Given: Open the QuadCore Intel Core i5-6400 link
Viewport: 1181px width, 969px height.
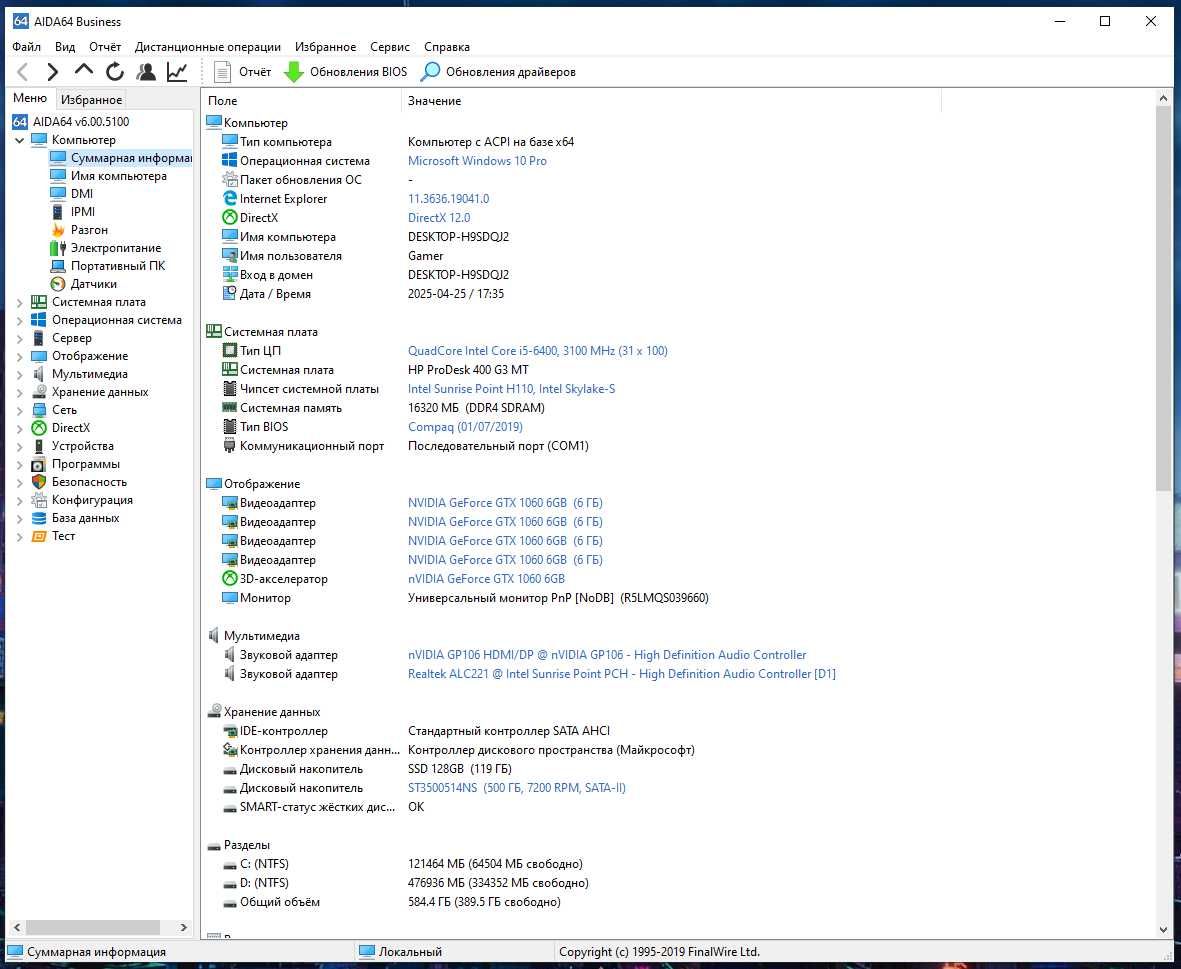Looking at the screenshot, I should (538, 351).
